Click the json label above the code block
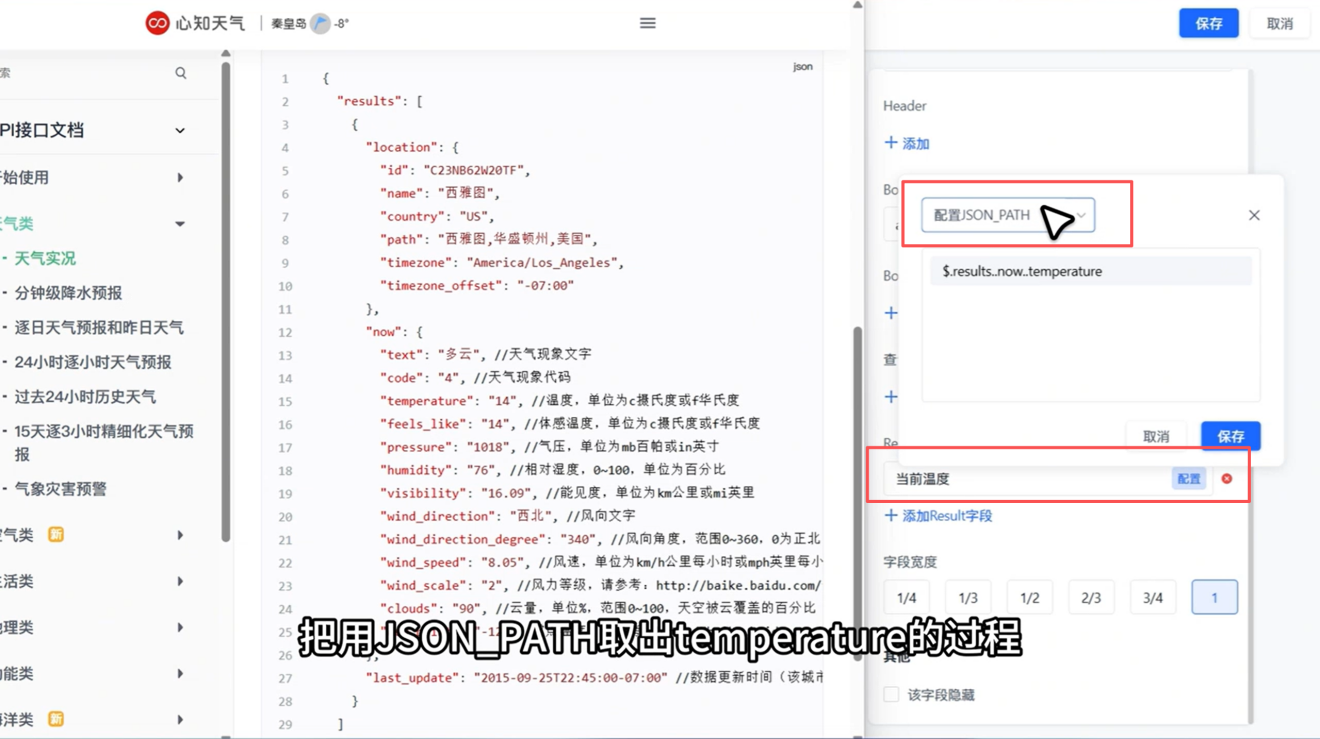 (x=803, y=67)
